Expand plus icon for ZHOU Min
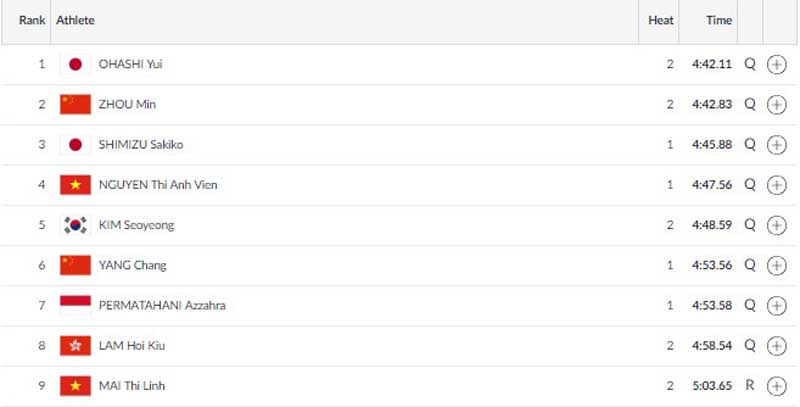This screenshot has height=407, width=800. click(776, 104)
